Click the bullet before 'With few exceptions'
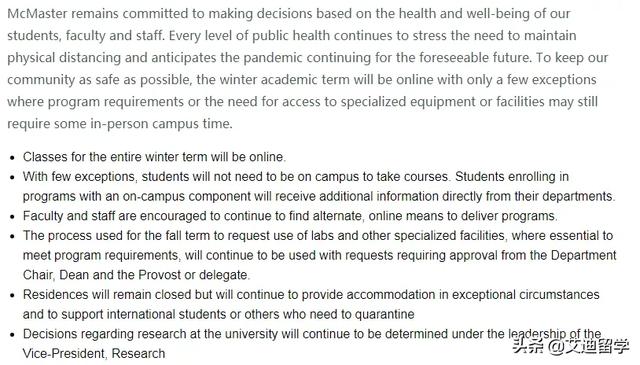The width and height of the screenshot is (640, 365). coord(13,178)
